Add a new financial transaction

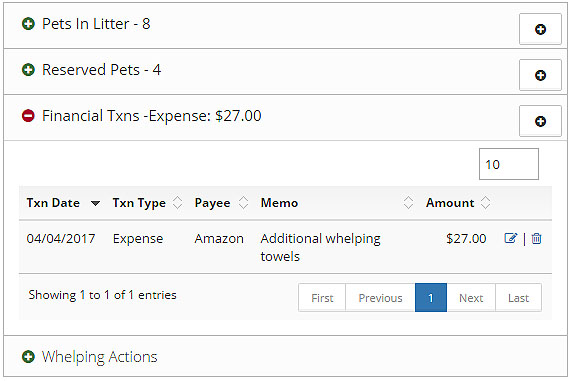[540, 121]
